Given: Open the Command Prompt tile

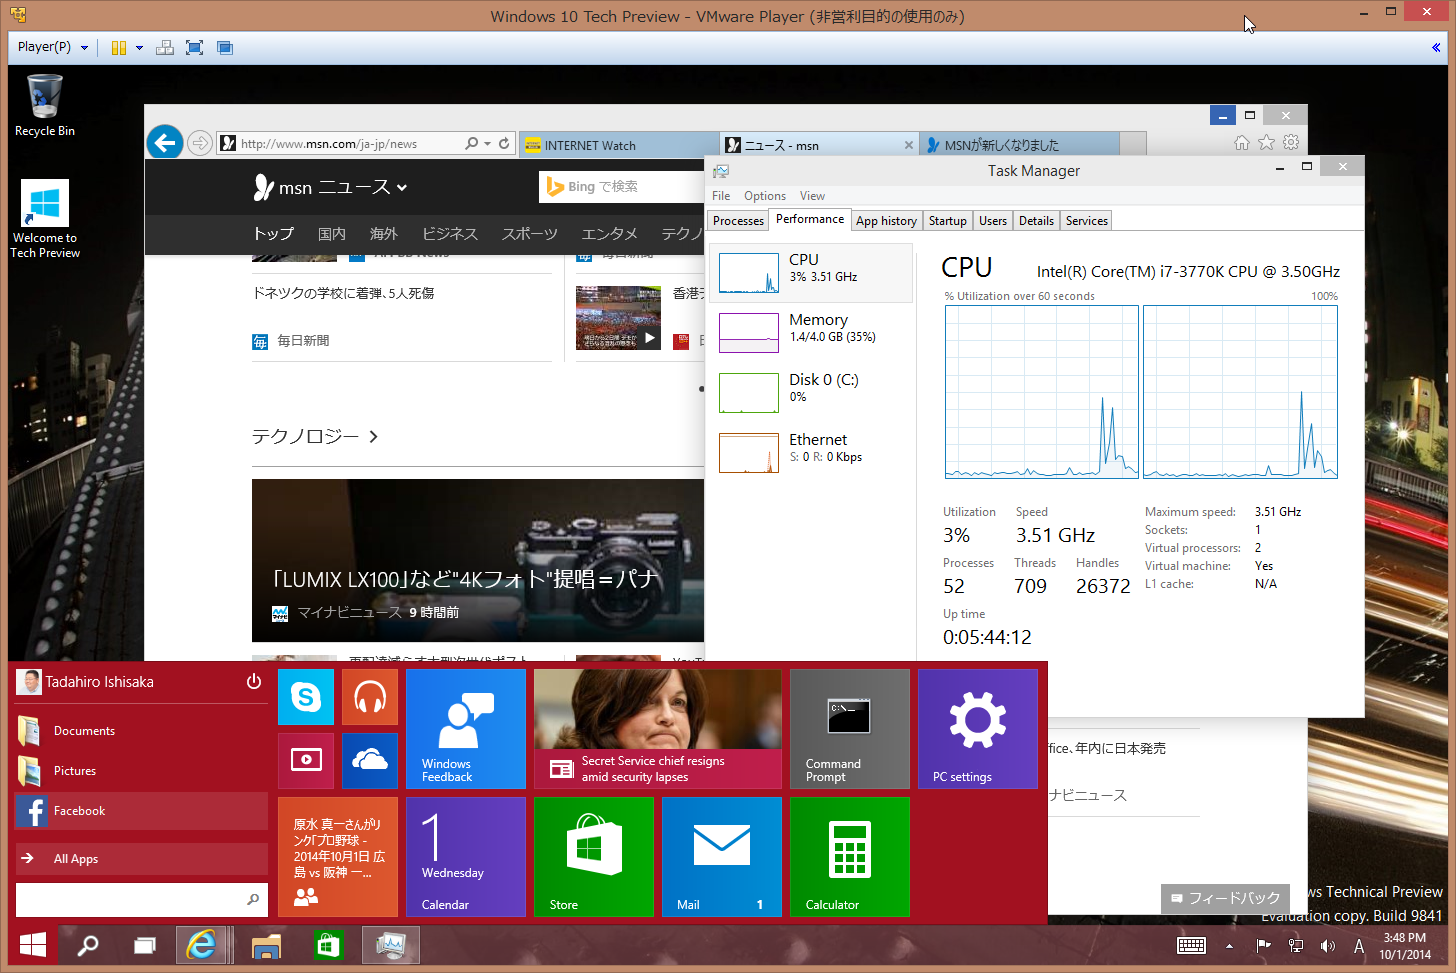Looking at the screenshot, I should pyautogui.click(x=848, y=729).
